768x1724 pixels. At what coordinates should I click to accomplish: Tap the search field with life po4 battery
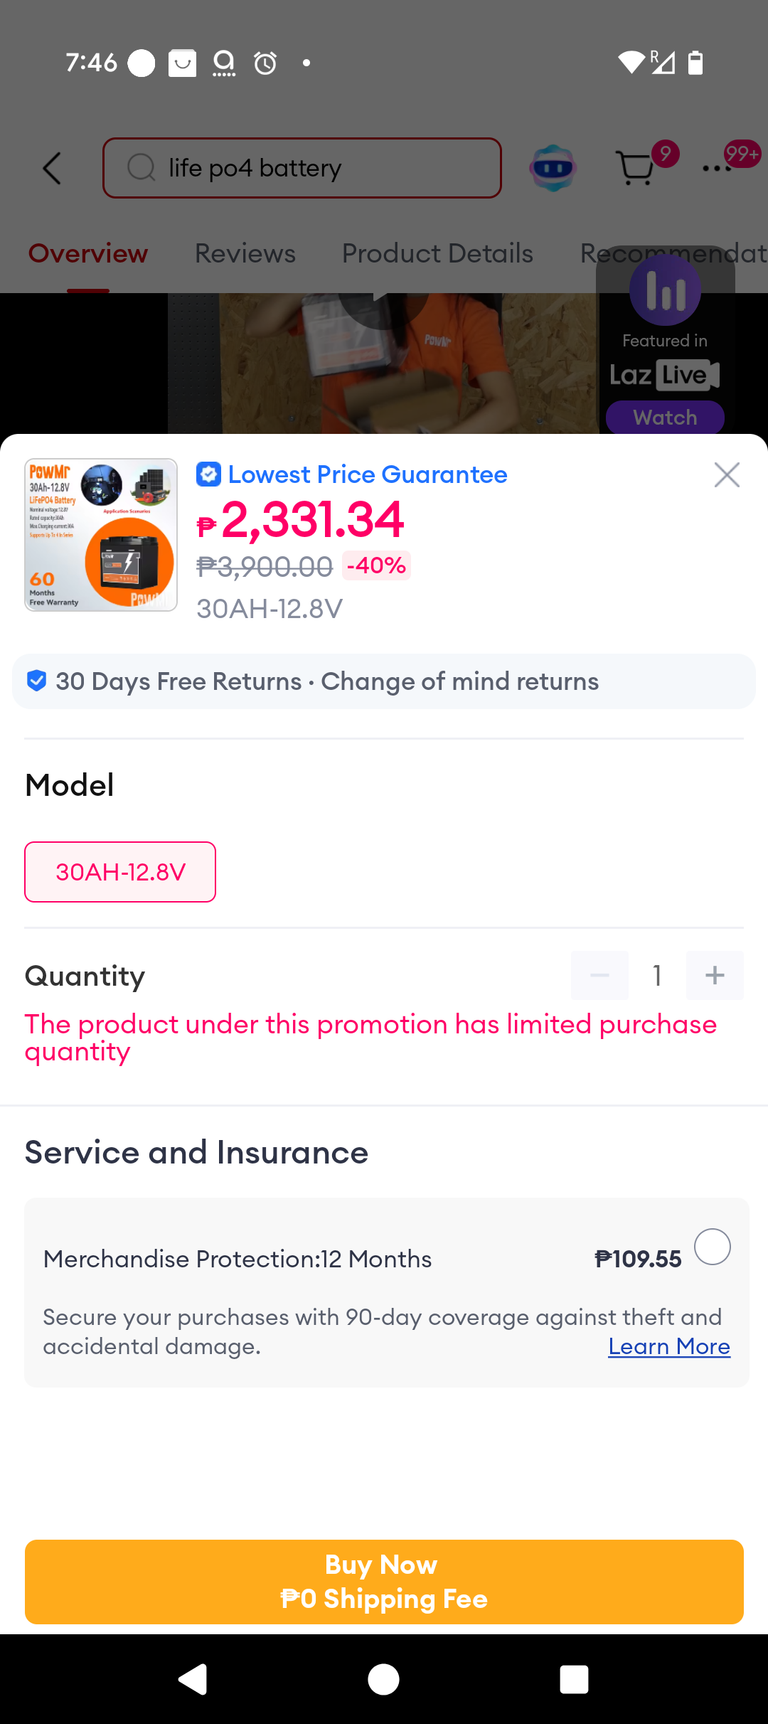(302, 168)
